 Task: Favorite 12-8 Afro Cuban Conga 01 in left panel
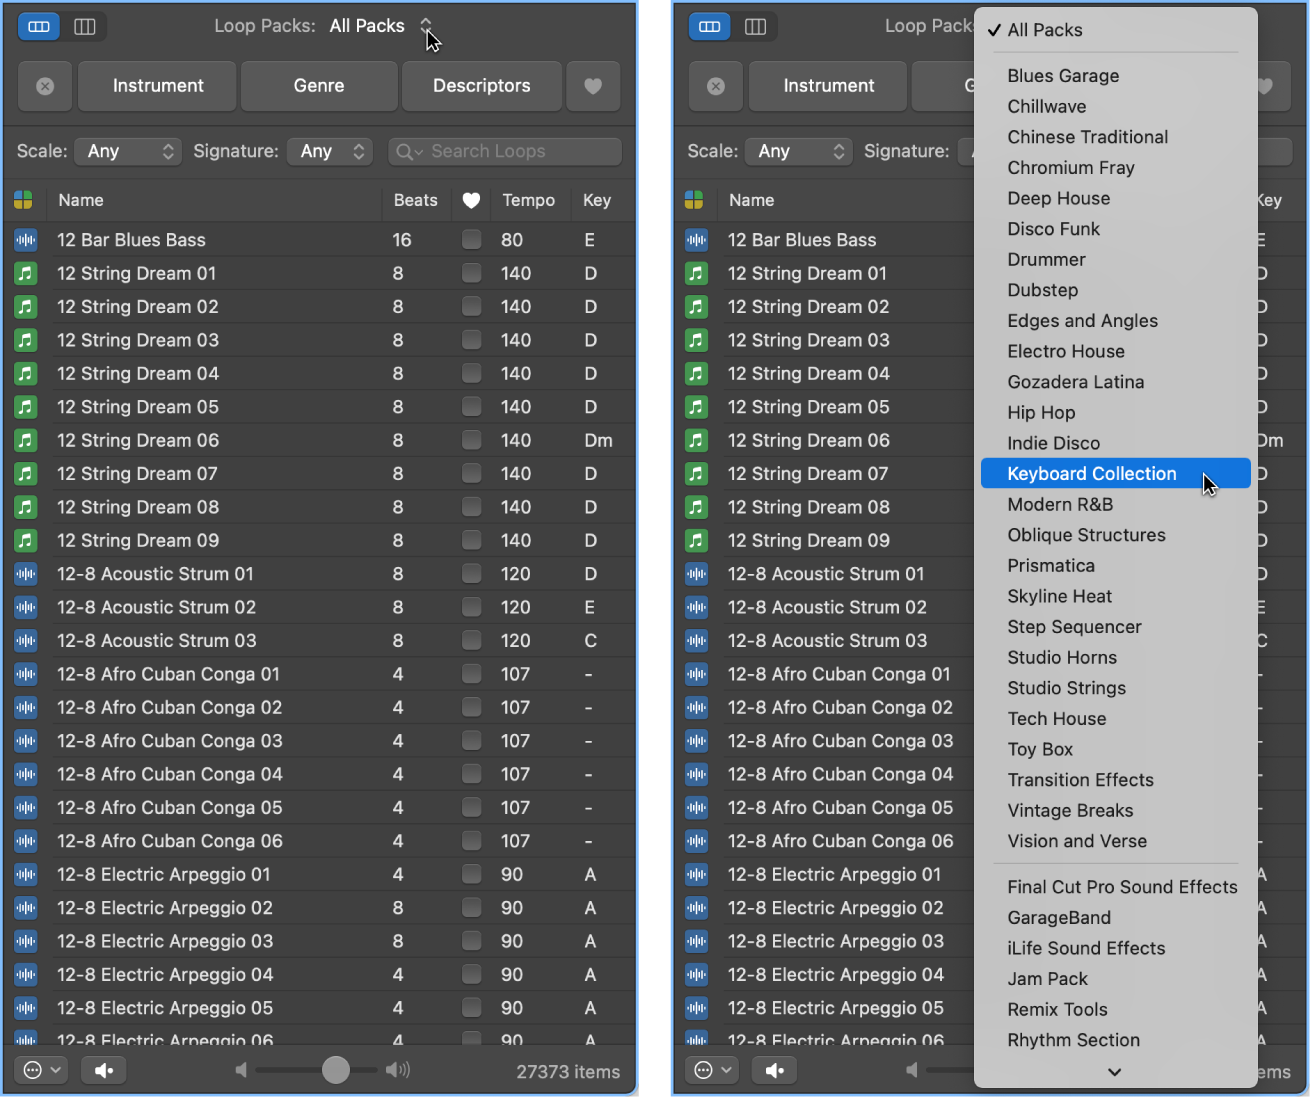coord(471,674)
